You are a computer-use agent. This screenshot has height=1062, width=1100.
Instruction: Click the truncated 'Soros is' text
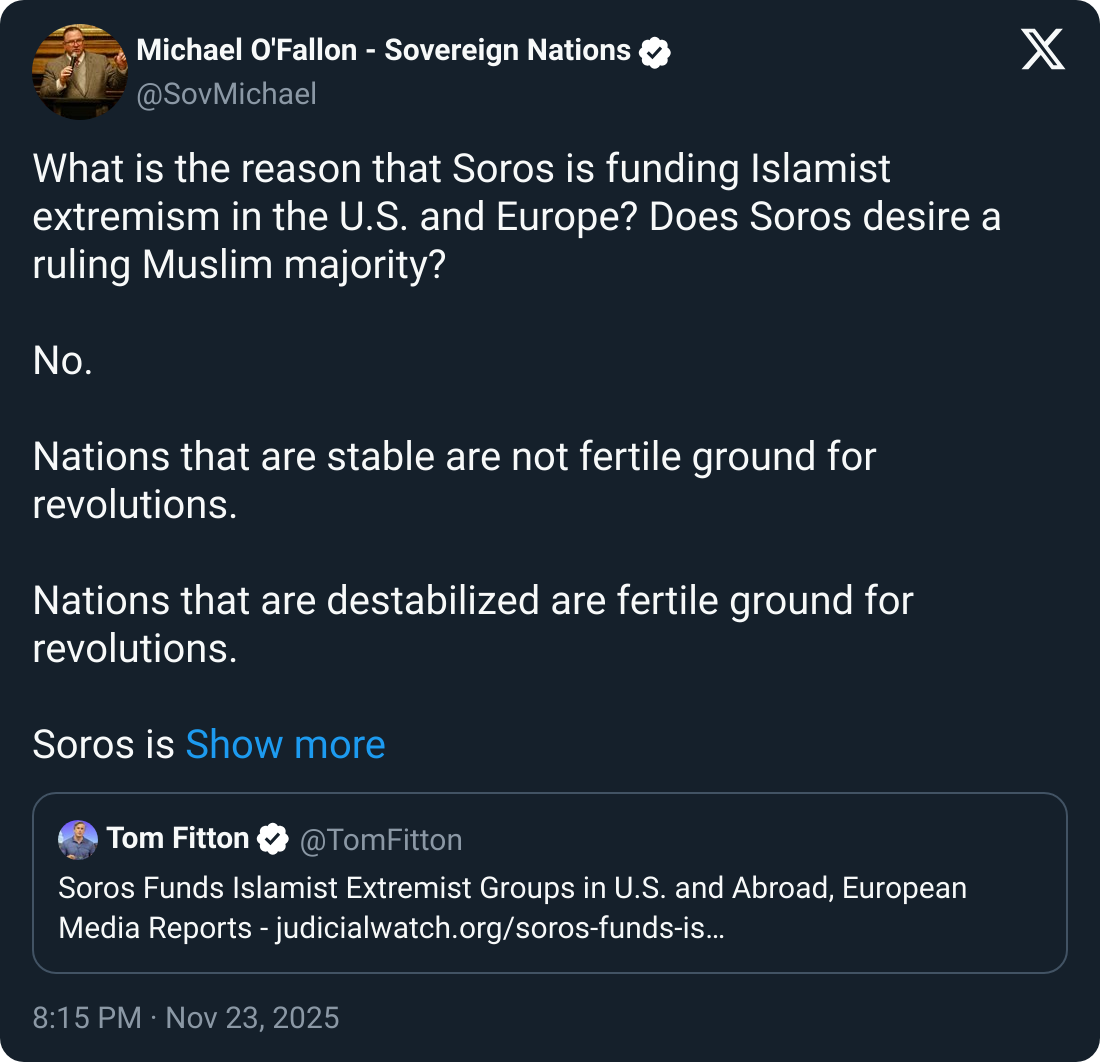click(x=104, y=745)
